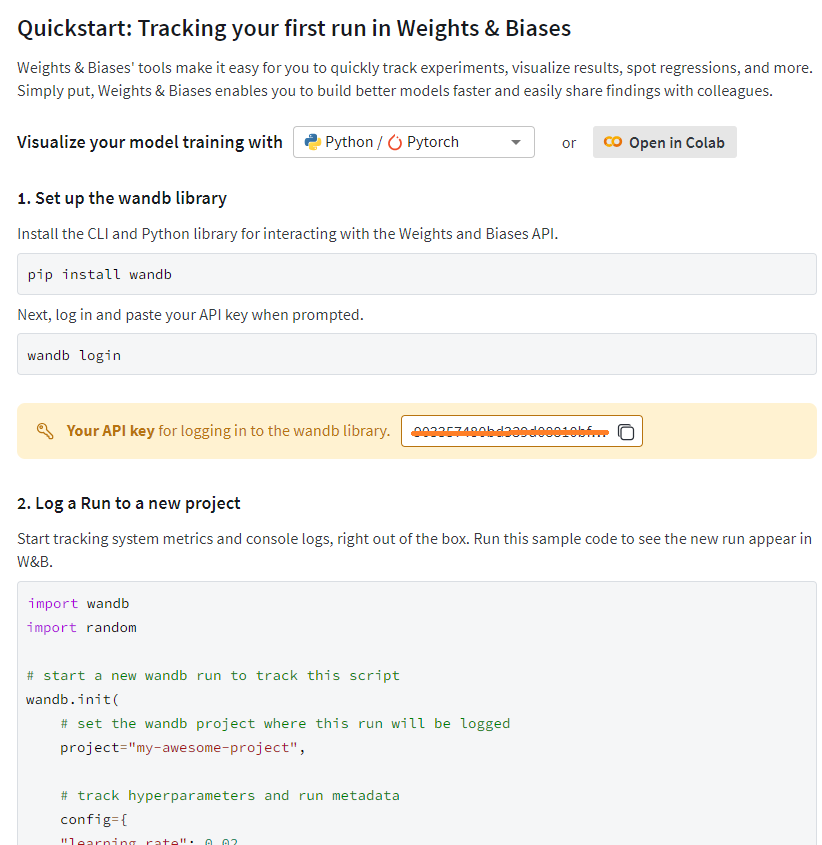Image resolution: width=822 pixels, height=845 pixels.
Task: Click the 'my-awesome-project' string in the code
Action: (x=213, y=748)
